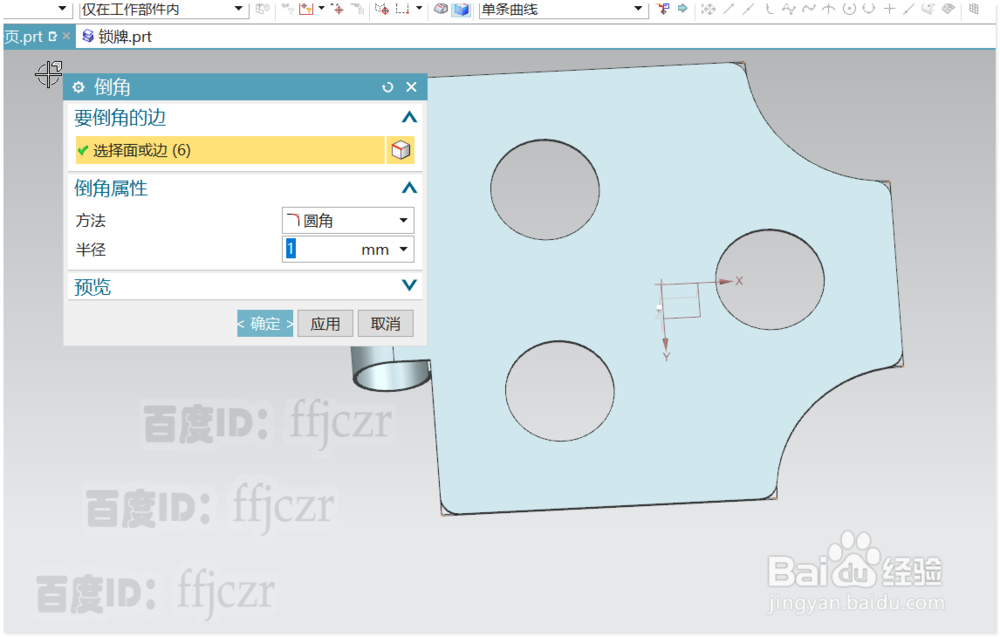Click the X axis arrow of the coordinate system
Image resolution: width=1000 pixels, height=637 pixels.
(x=726, y=281)
